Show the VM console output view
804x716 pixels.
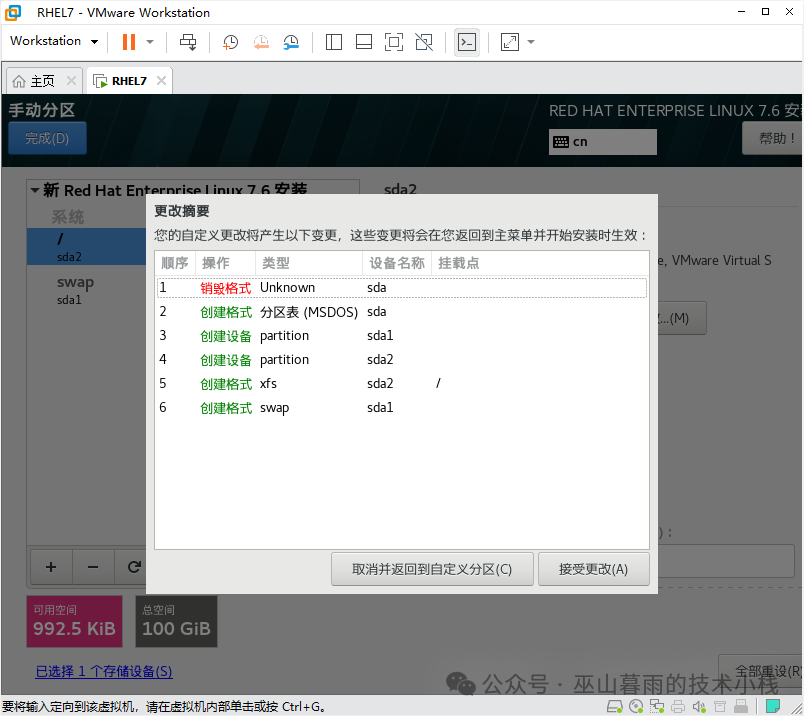point(466,42)
